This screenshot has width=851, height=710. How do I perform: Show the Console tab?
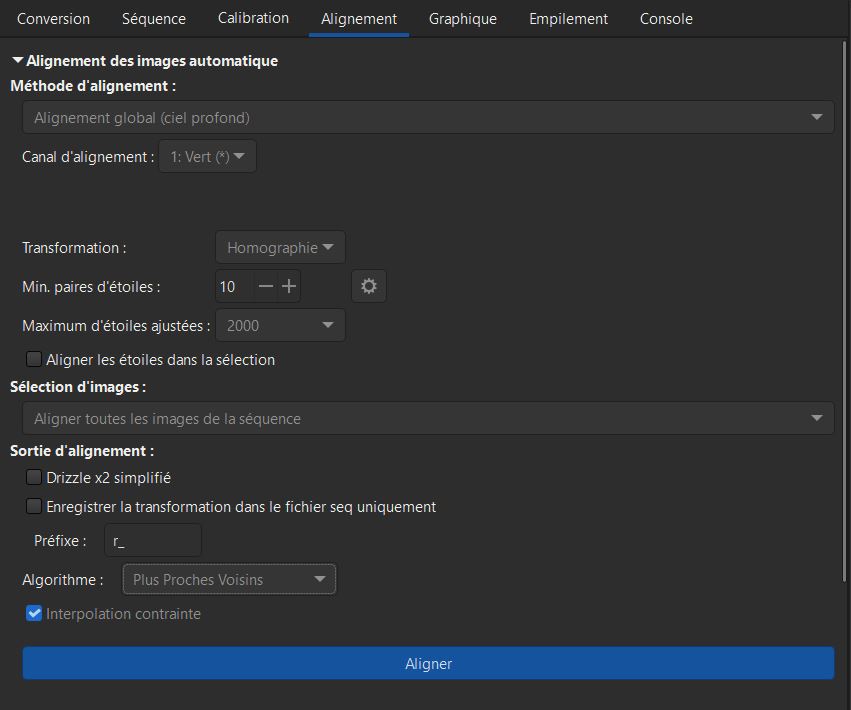(666, 18)
